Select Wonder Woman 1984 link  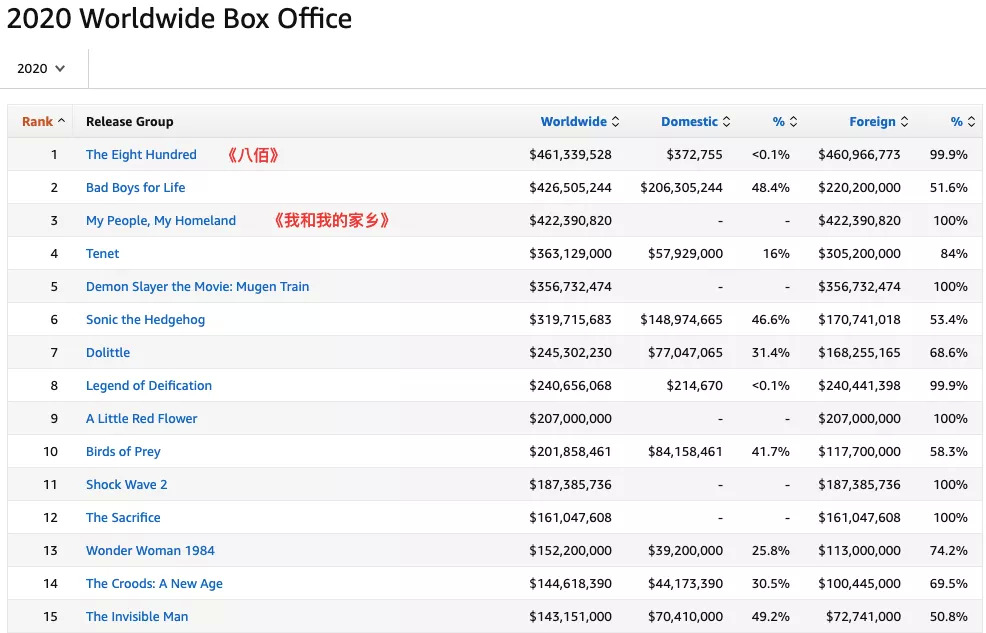[150, 551]
